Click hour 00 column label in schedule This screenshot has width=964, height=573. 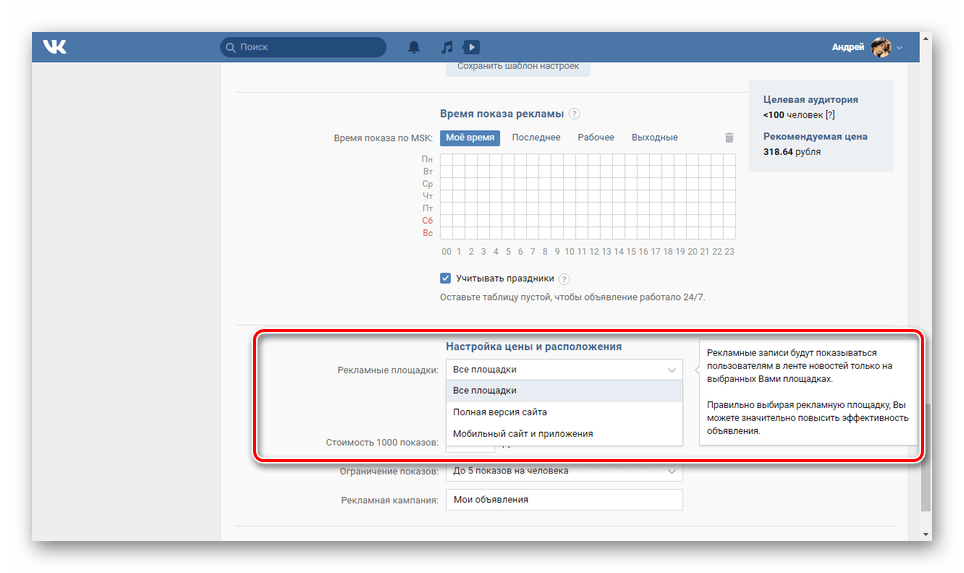coord(446,251)
